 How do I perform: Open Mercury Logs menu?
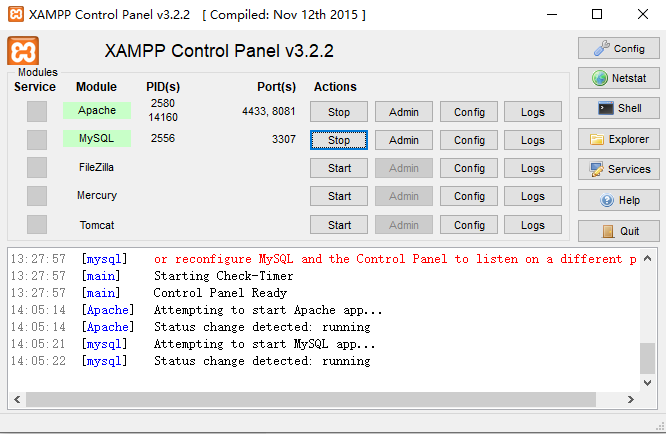533,196
